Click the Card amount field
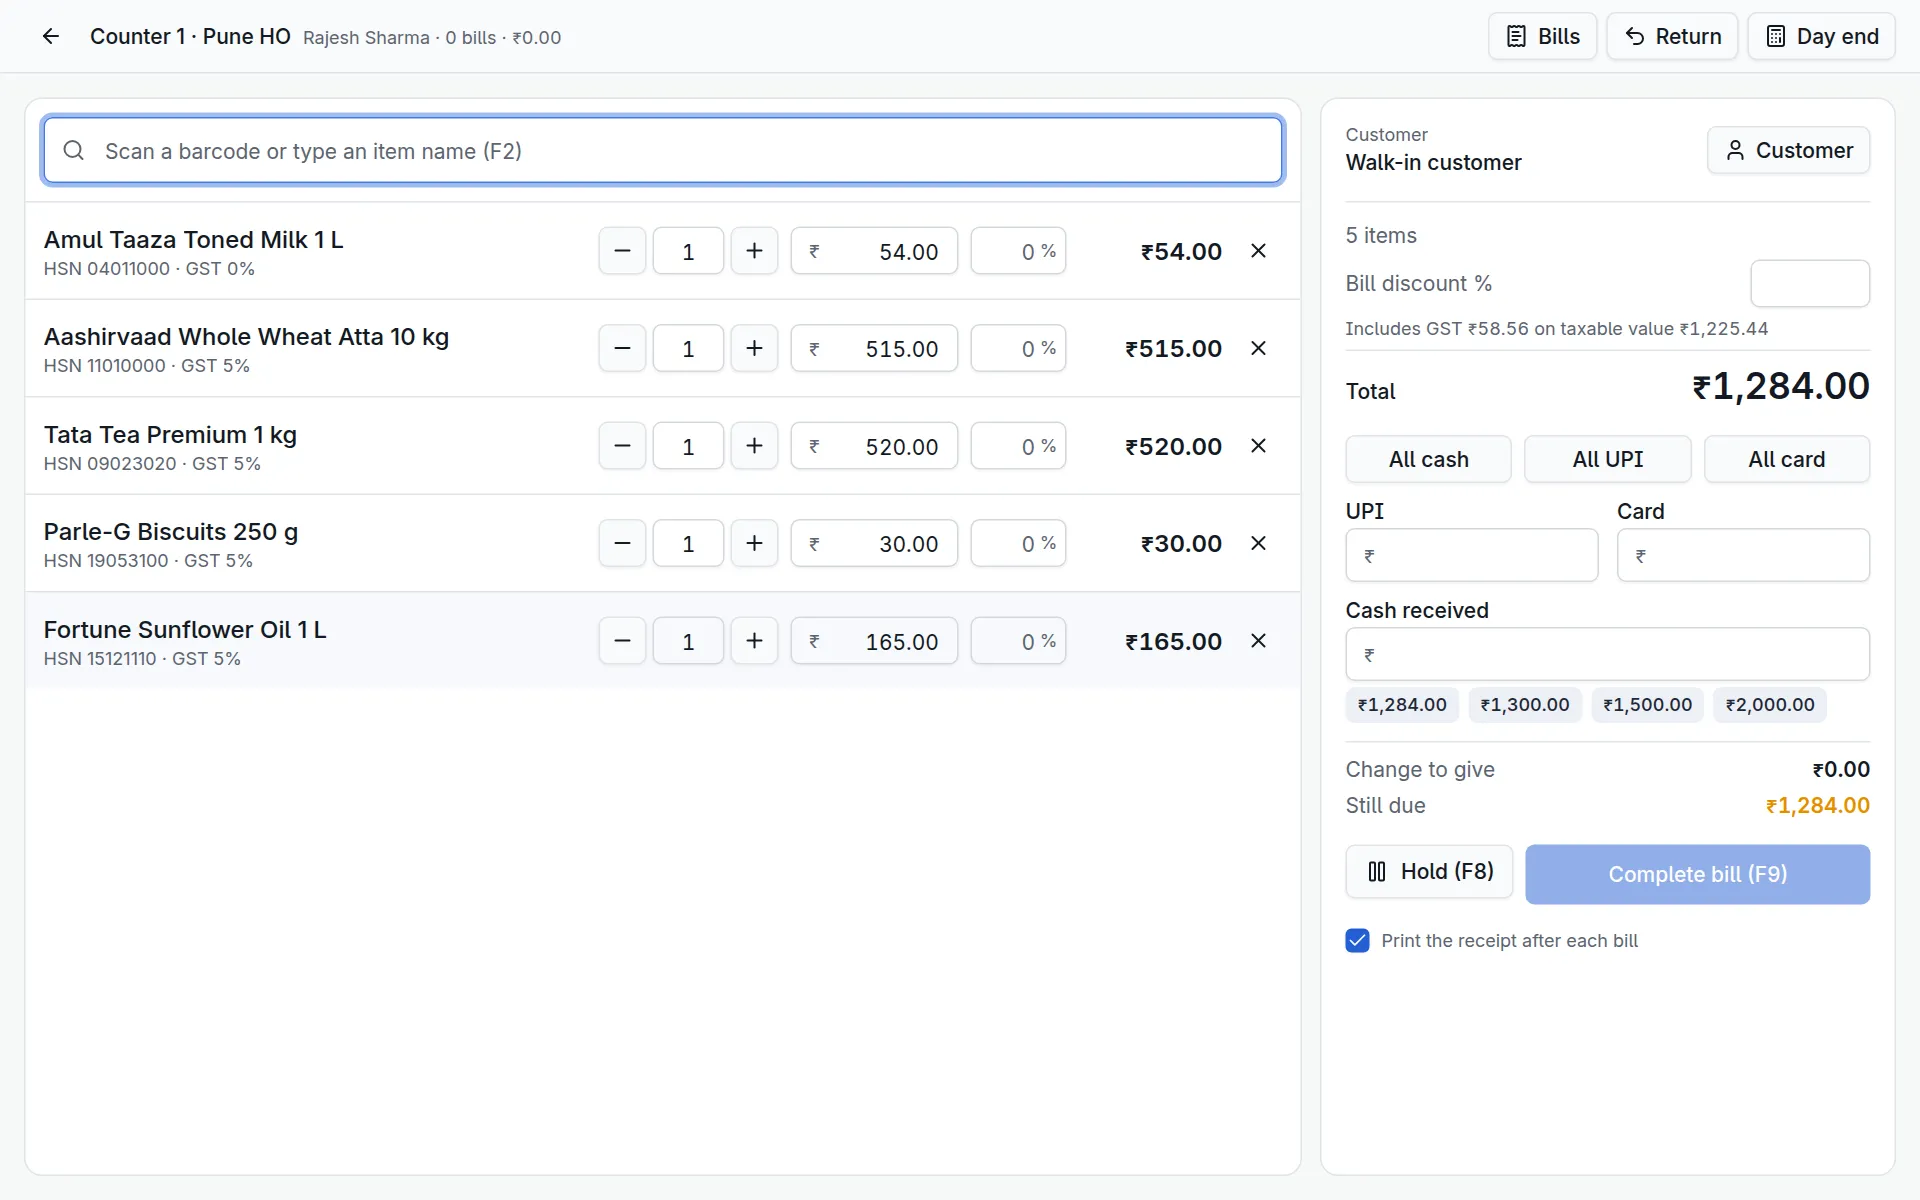This screenshot has height=1200, width=1920. coord(1743,555)
